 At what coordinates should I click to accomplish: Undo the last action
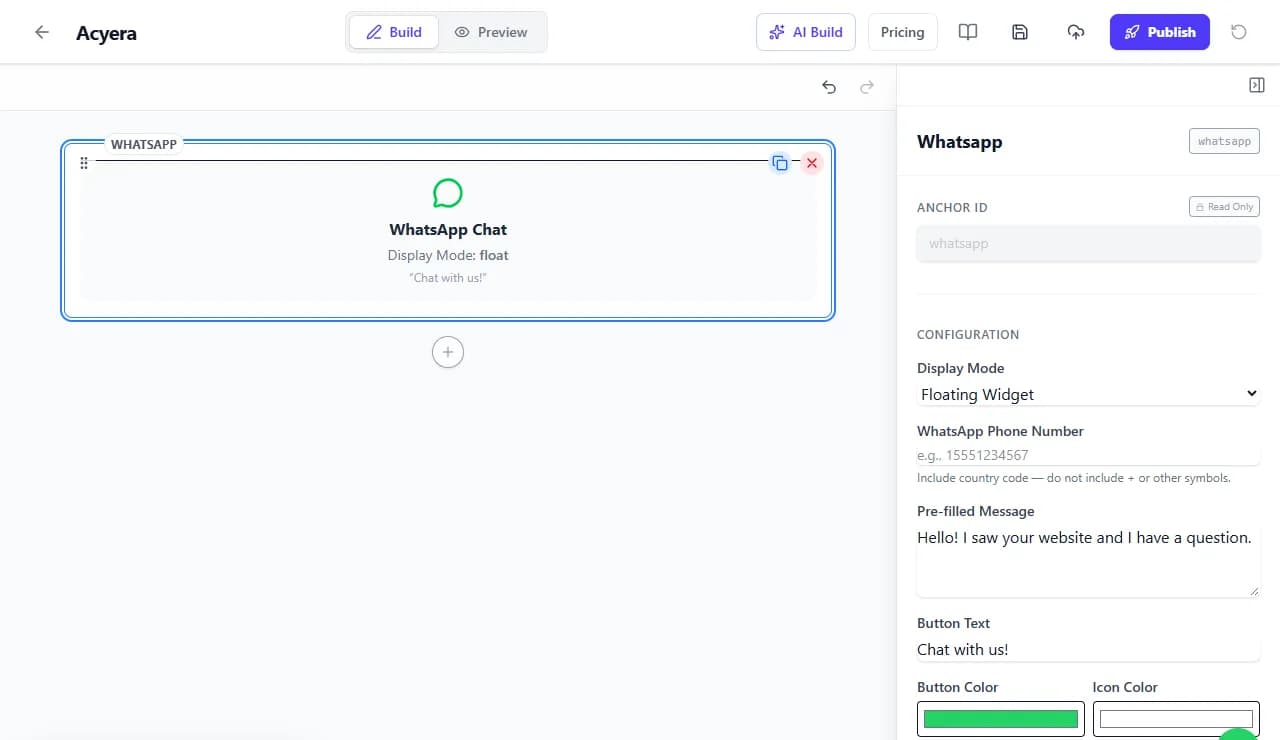tap(829, 87)
